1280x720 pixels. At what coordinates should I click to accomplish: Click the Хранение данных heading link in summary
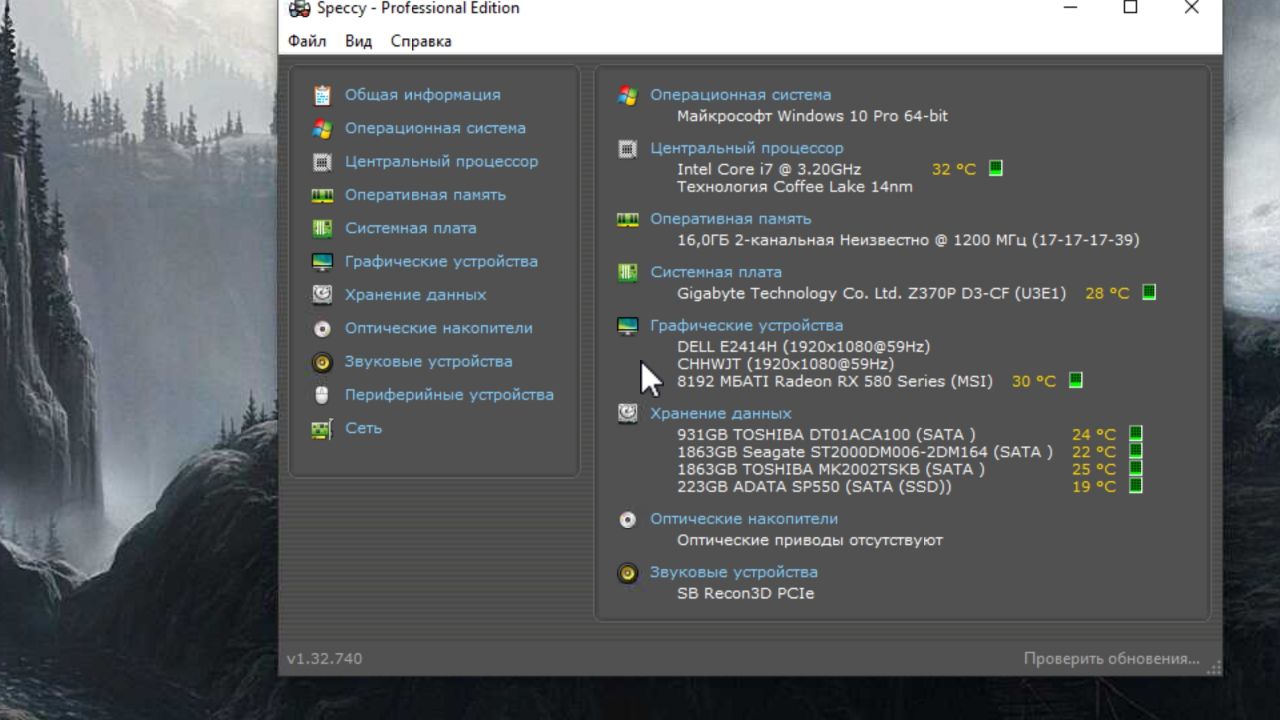point(720,413)
